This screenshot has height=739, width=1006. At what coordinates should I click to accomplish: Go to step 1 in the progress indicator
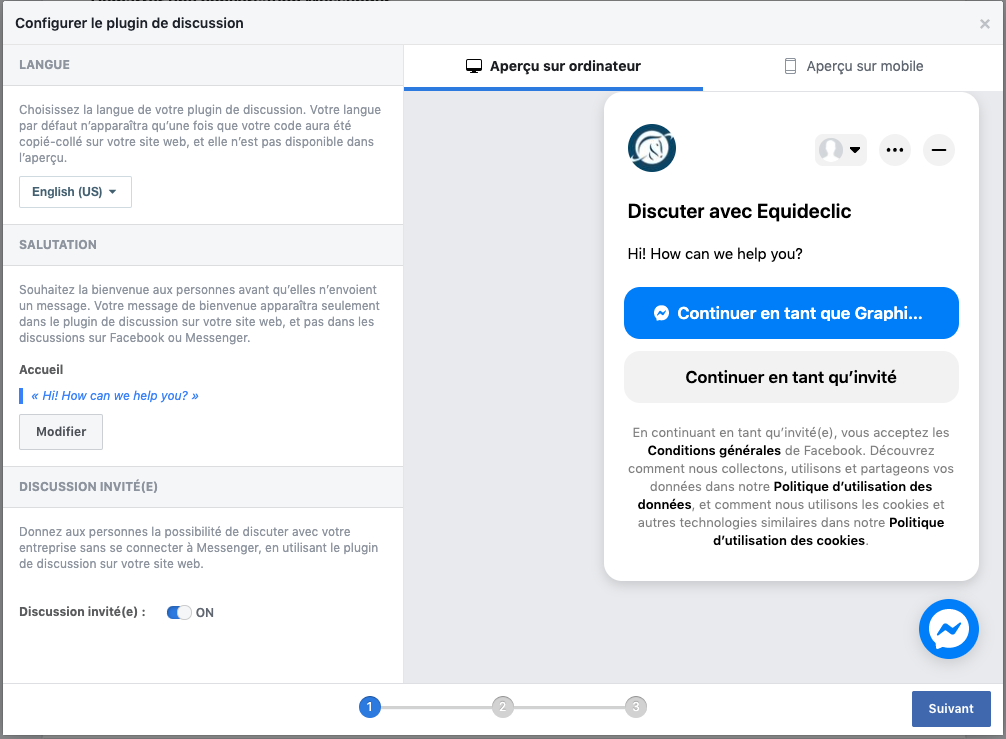[x=370, y=707]
